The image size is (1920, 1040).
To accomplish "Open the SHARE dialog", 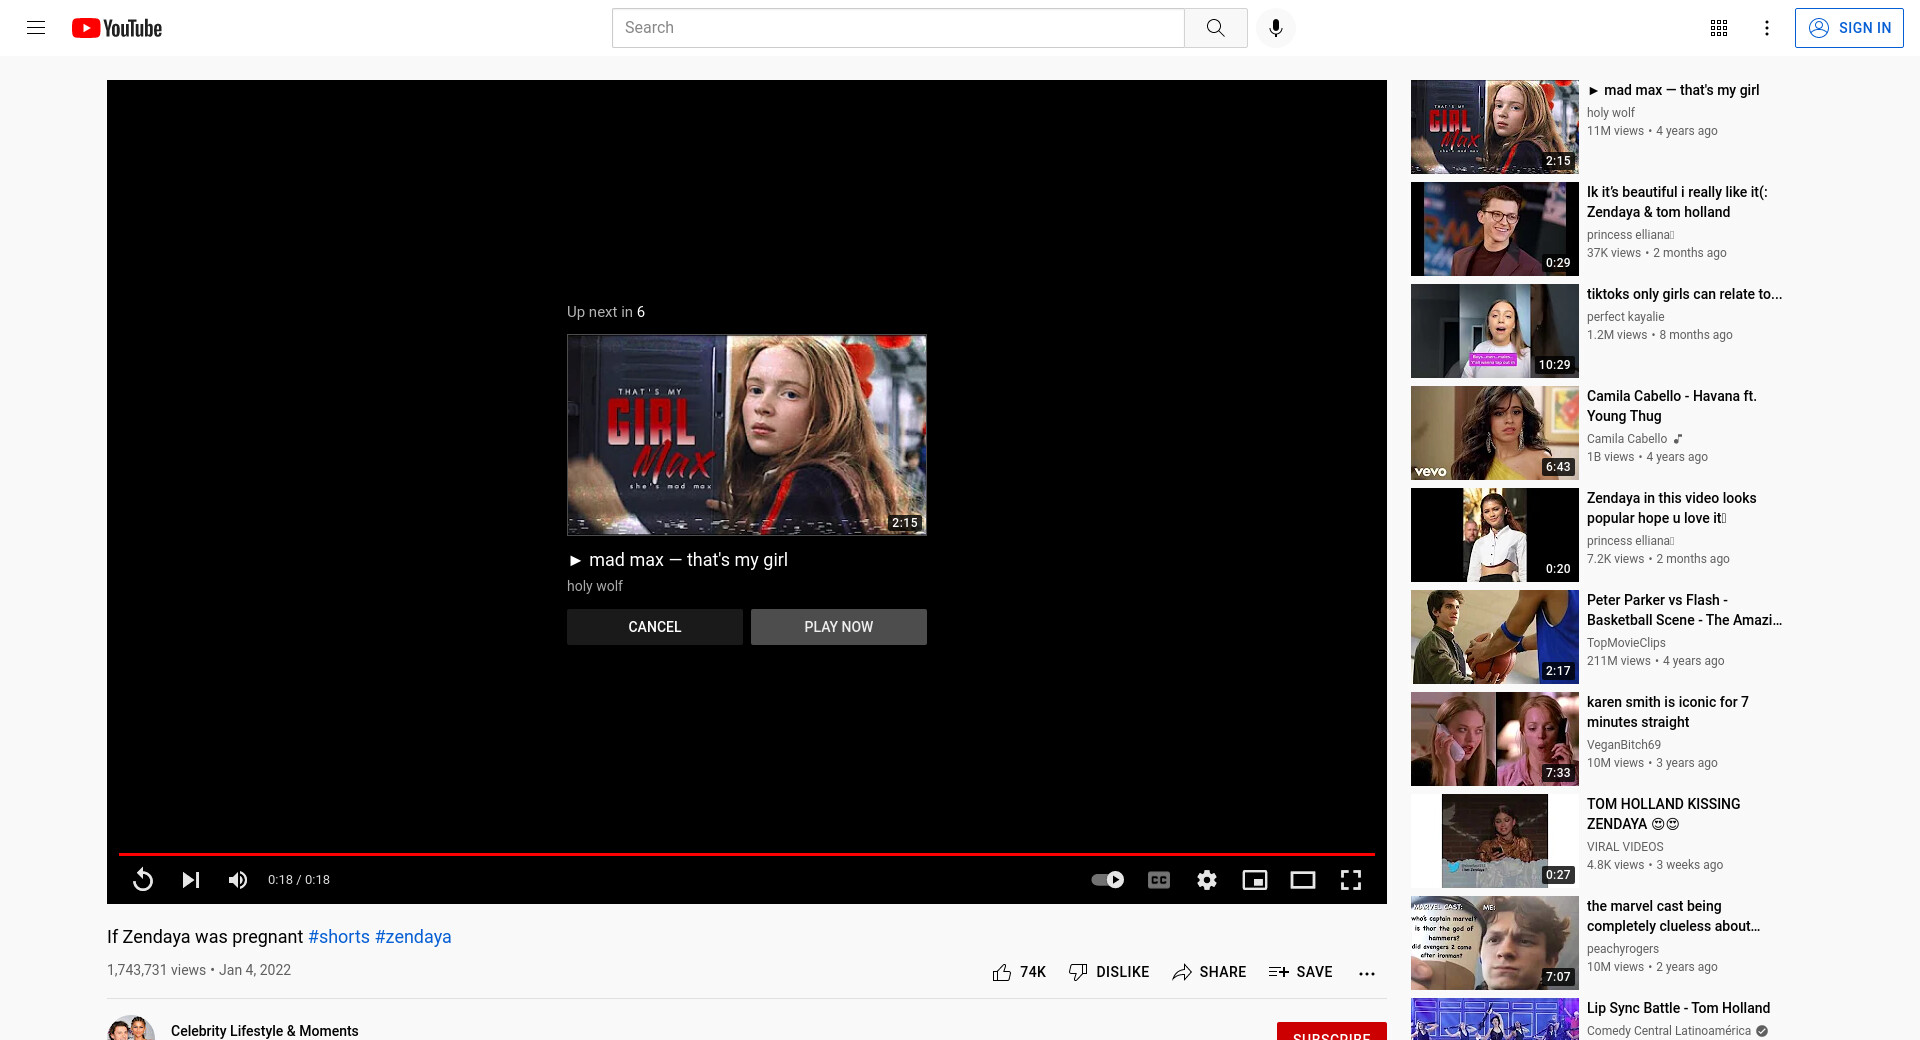I will point(1209,972).
